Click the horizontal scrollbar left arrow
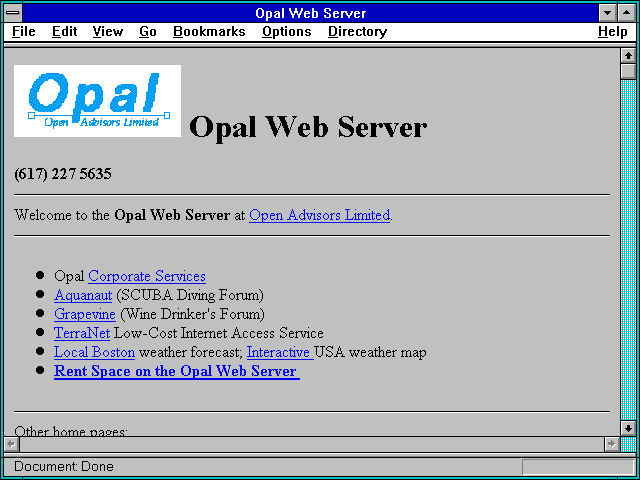Screen dimensions: 640x480 pyautogui.click(x=11, y=444)
